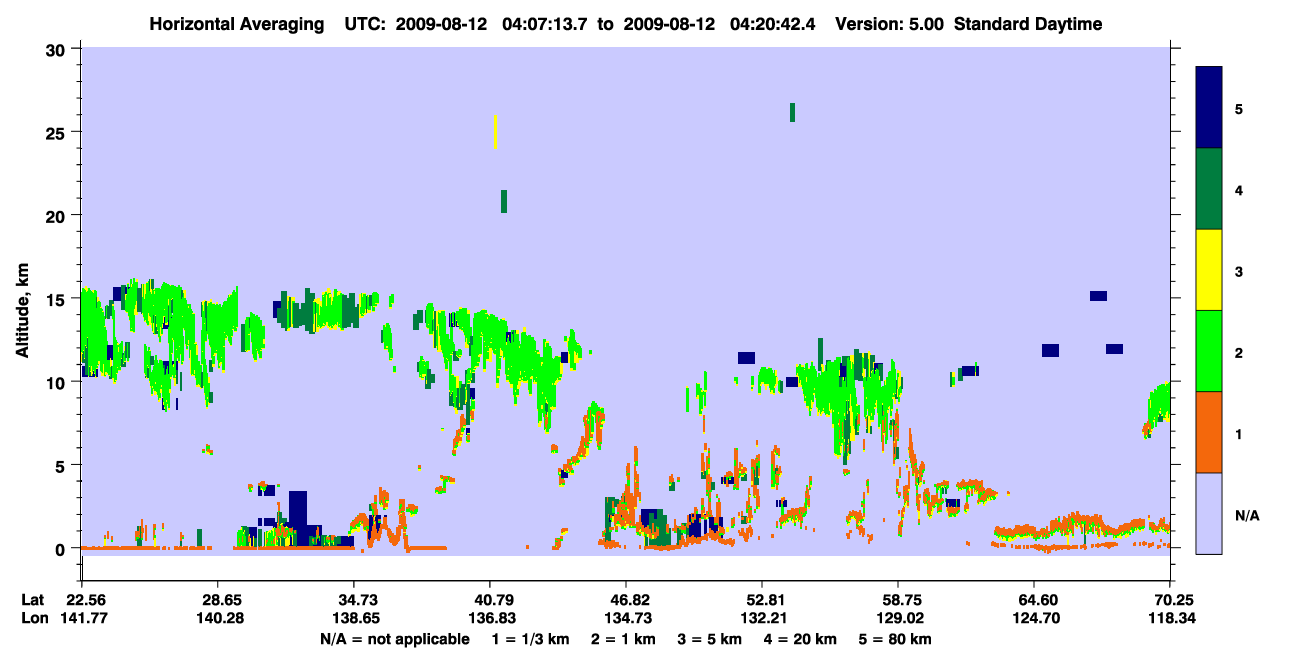
Task: Click the orange level 1 color swatch
Action: click(x=1209, y=432)
